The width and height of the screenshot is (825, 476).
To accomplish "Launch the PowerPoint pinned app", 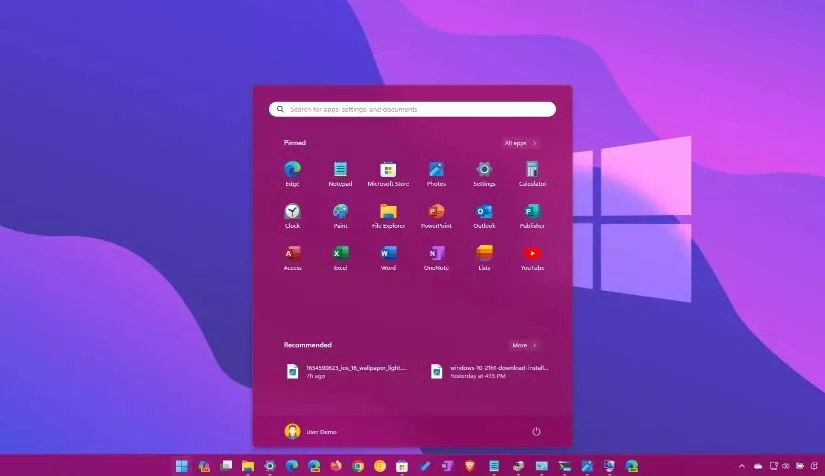I will (x=436, y=216).
